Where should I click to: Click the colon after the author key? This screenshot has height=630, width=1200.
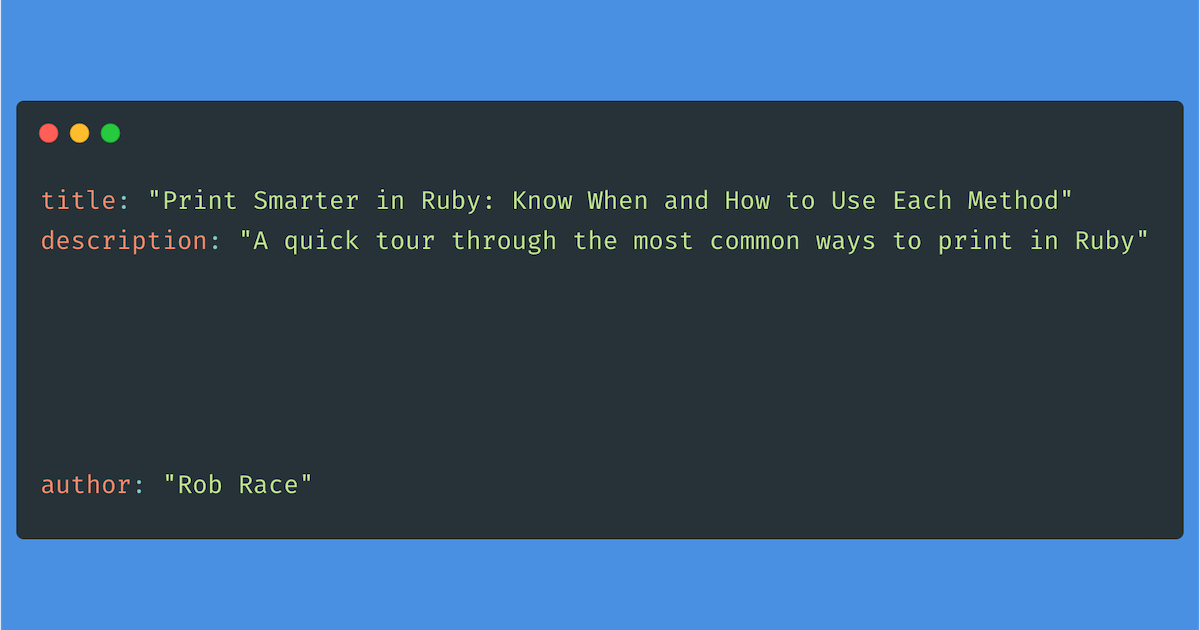click(140, 486)
